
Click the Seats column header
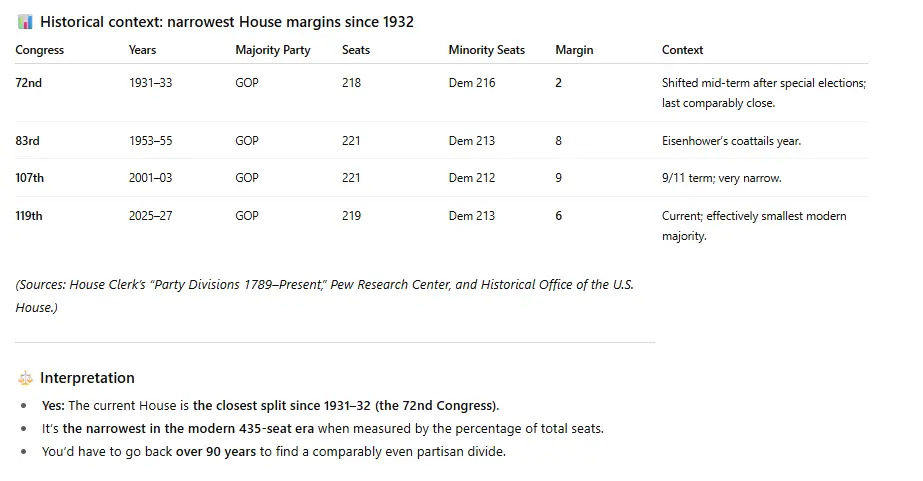(x=356, y=50)
